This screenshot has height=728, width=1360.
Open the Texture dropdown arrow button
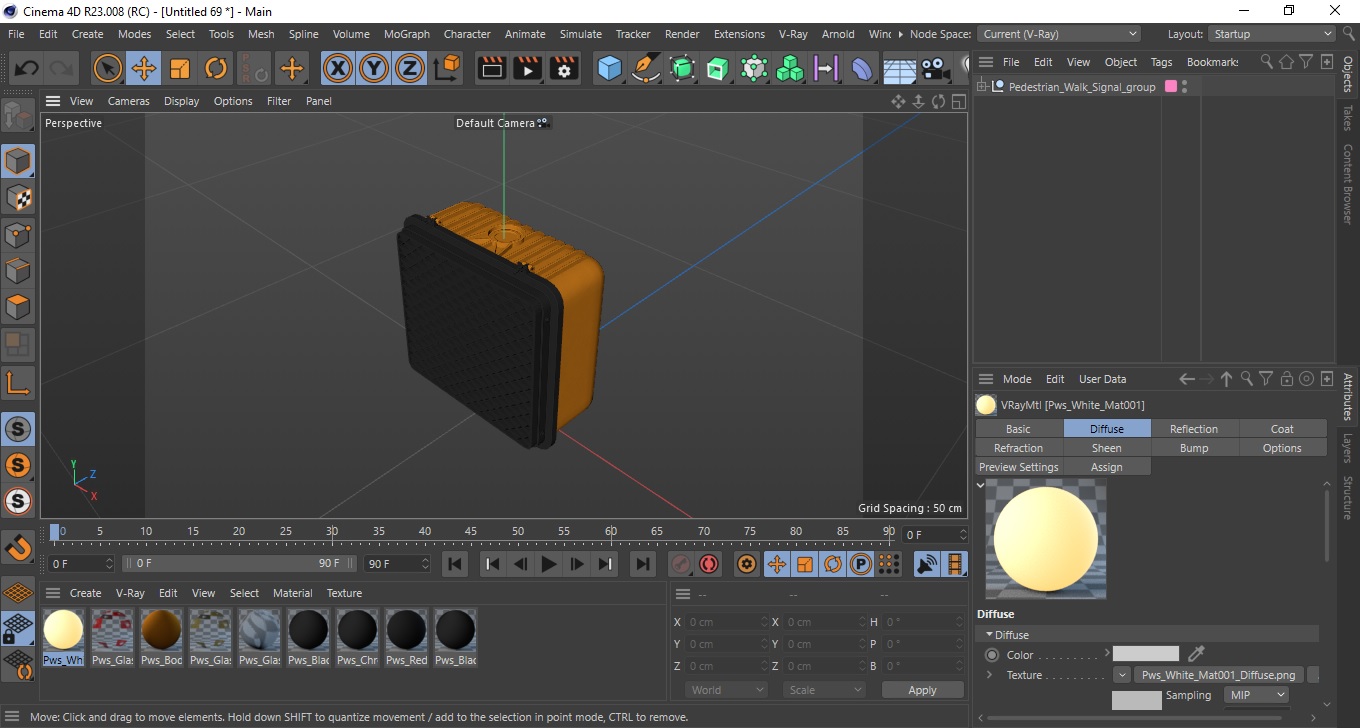(1122, 675)
